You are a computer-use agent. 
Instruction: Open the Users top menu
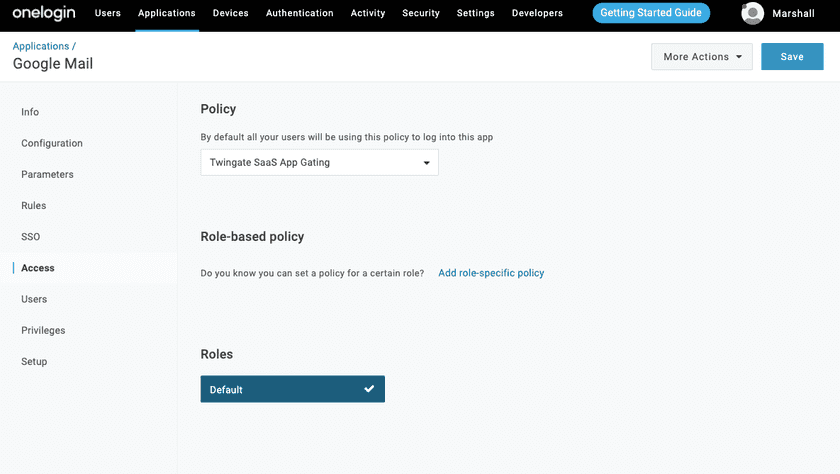point(107,14)
